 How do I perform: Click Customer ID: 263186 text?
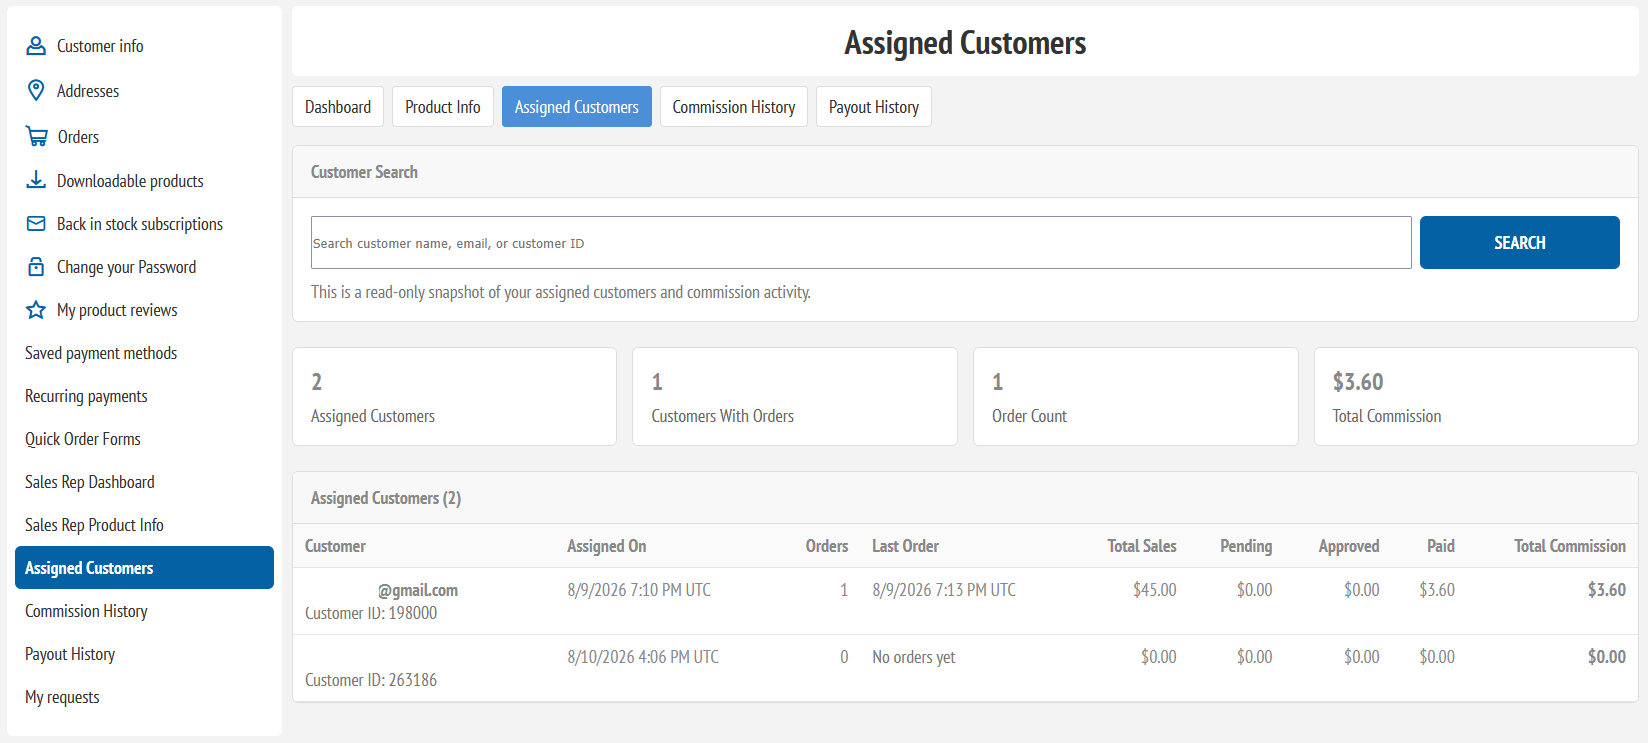coord(371,680)
